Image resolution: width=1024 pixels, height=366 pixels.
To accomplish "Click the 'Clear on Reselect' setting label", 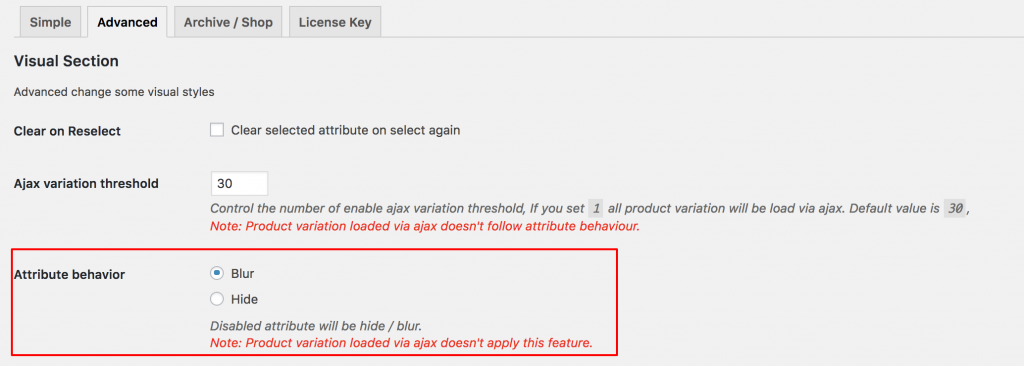I will [x=67, y=131].
